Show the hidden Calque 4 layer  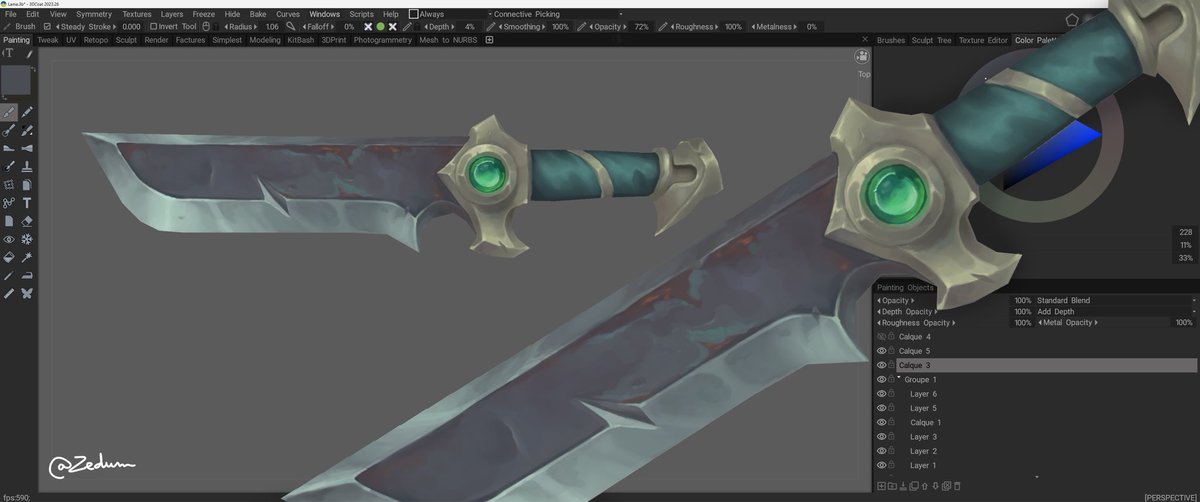(x=882, y=337)
